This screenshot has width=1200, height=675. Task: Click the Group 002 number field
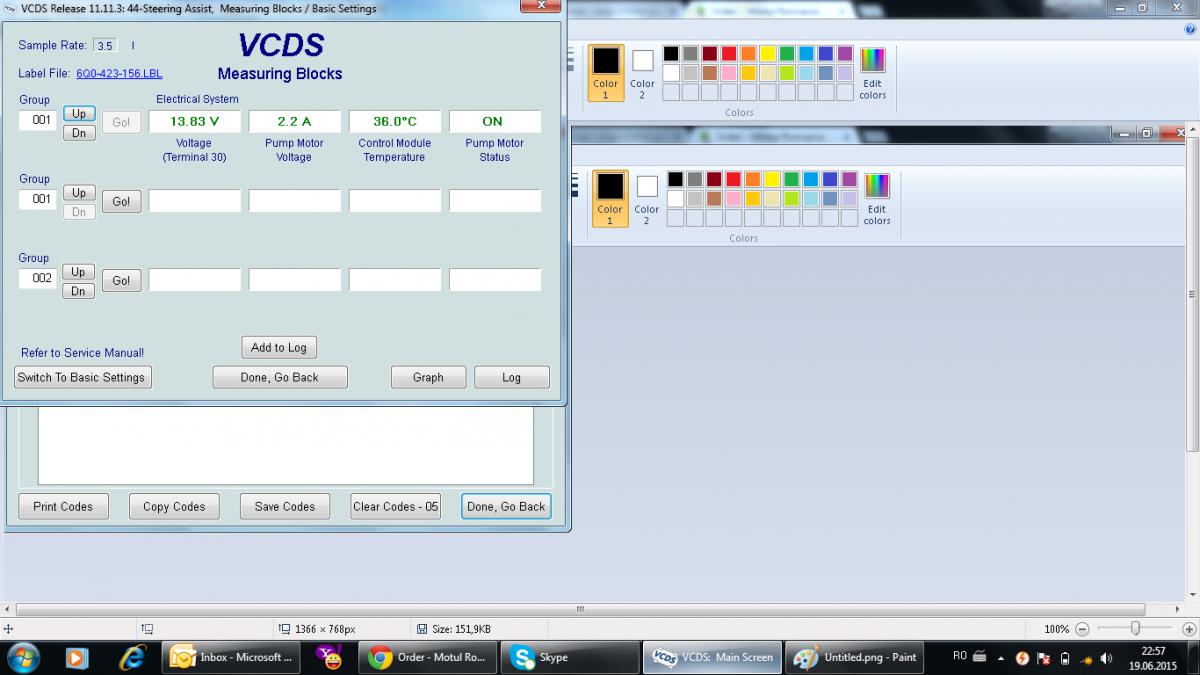point(40,278)
